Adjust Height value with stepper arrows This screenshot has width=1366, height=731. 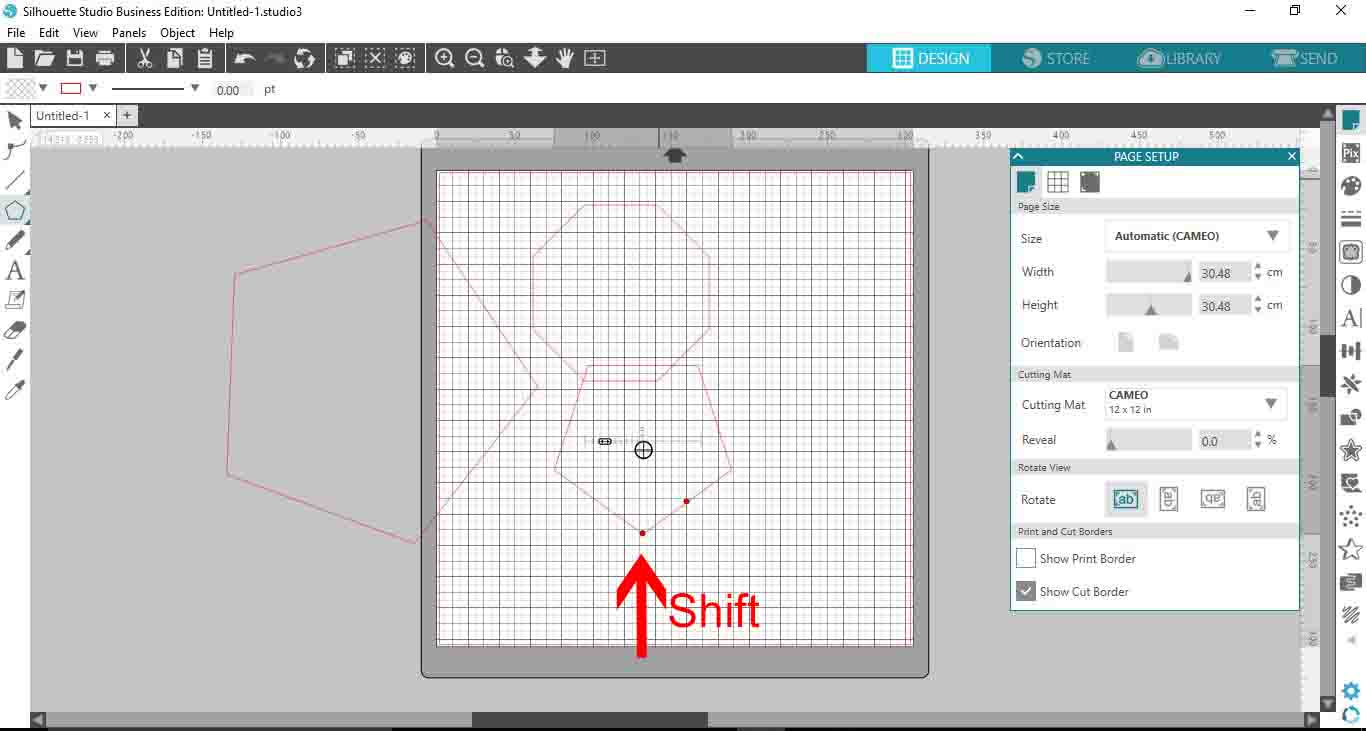(1258, 305)
